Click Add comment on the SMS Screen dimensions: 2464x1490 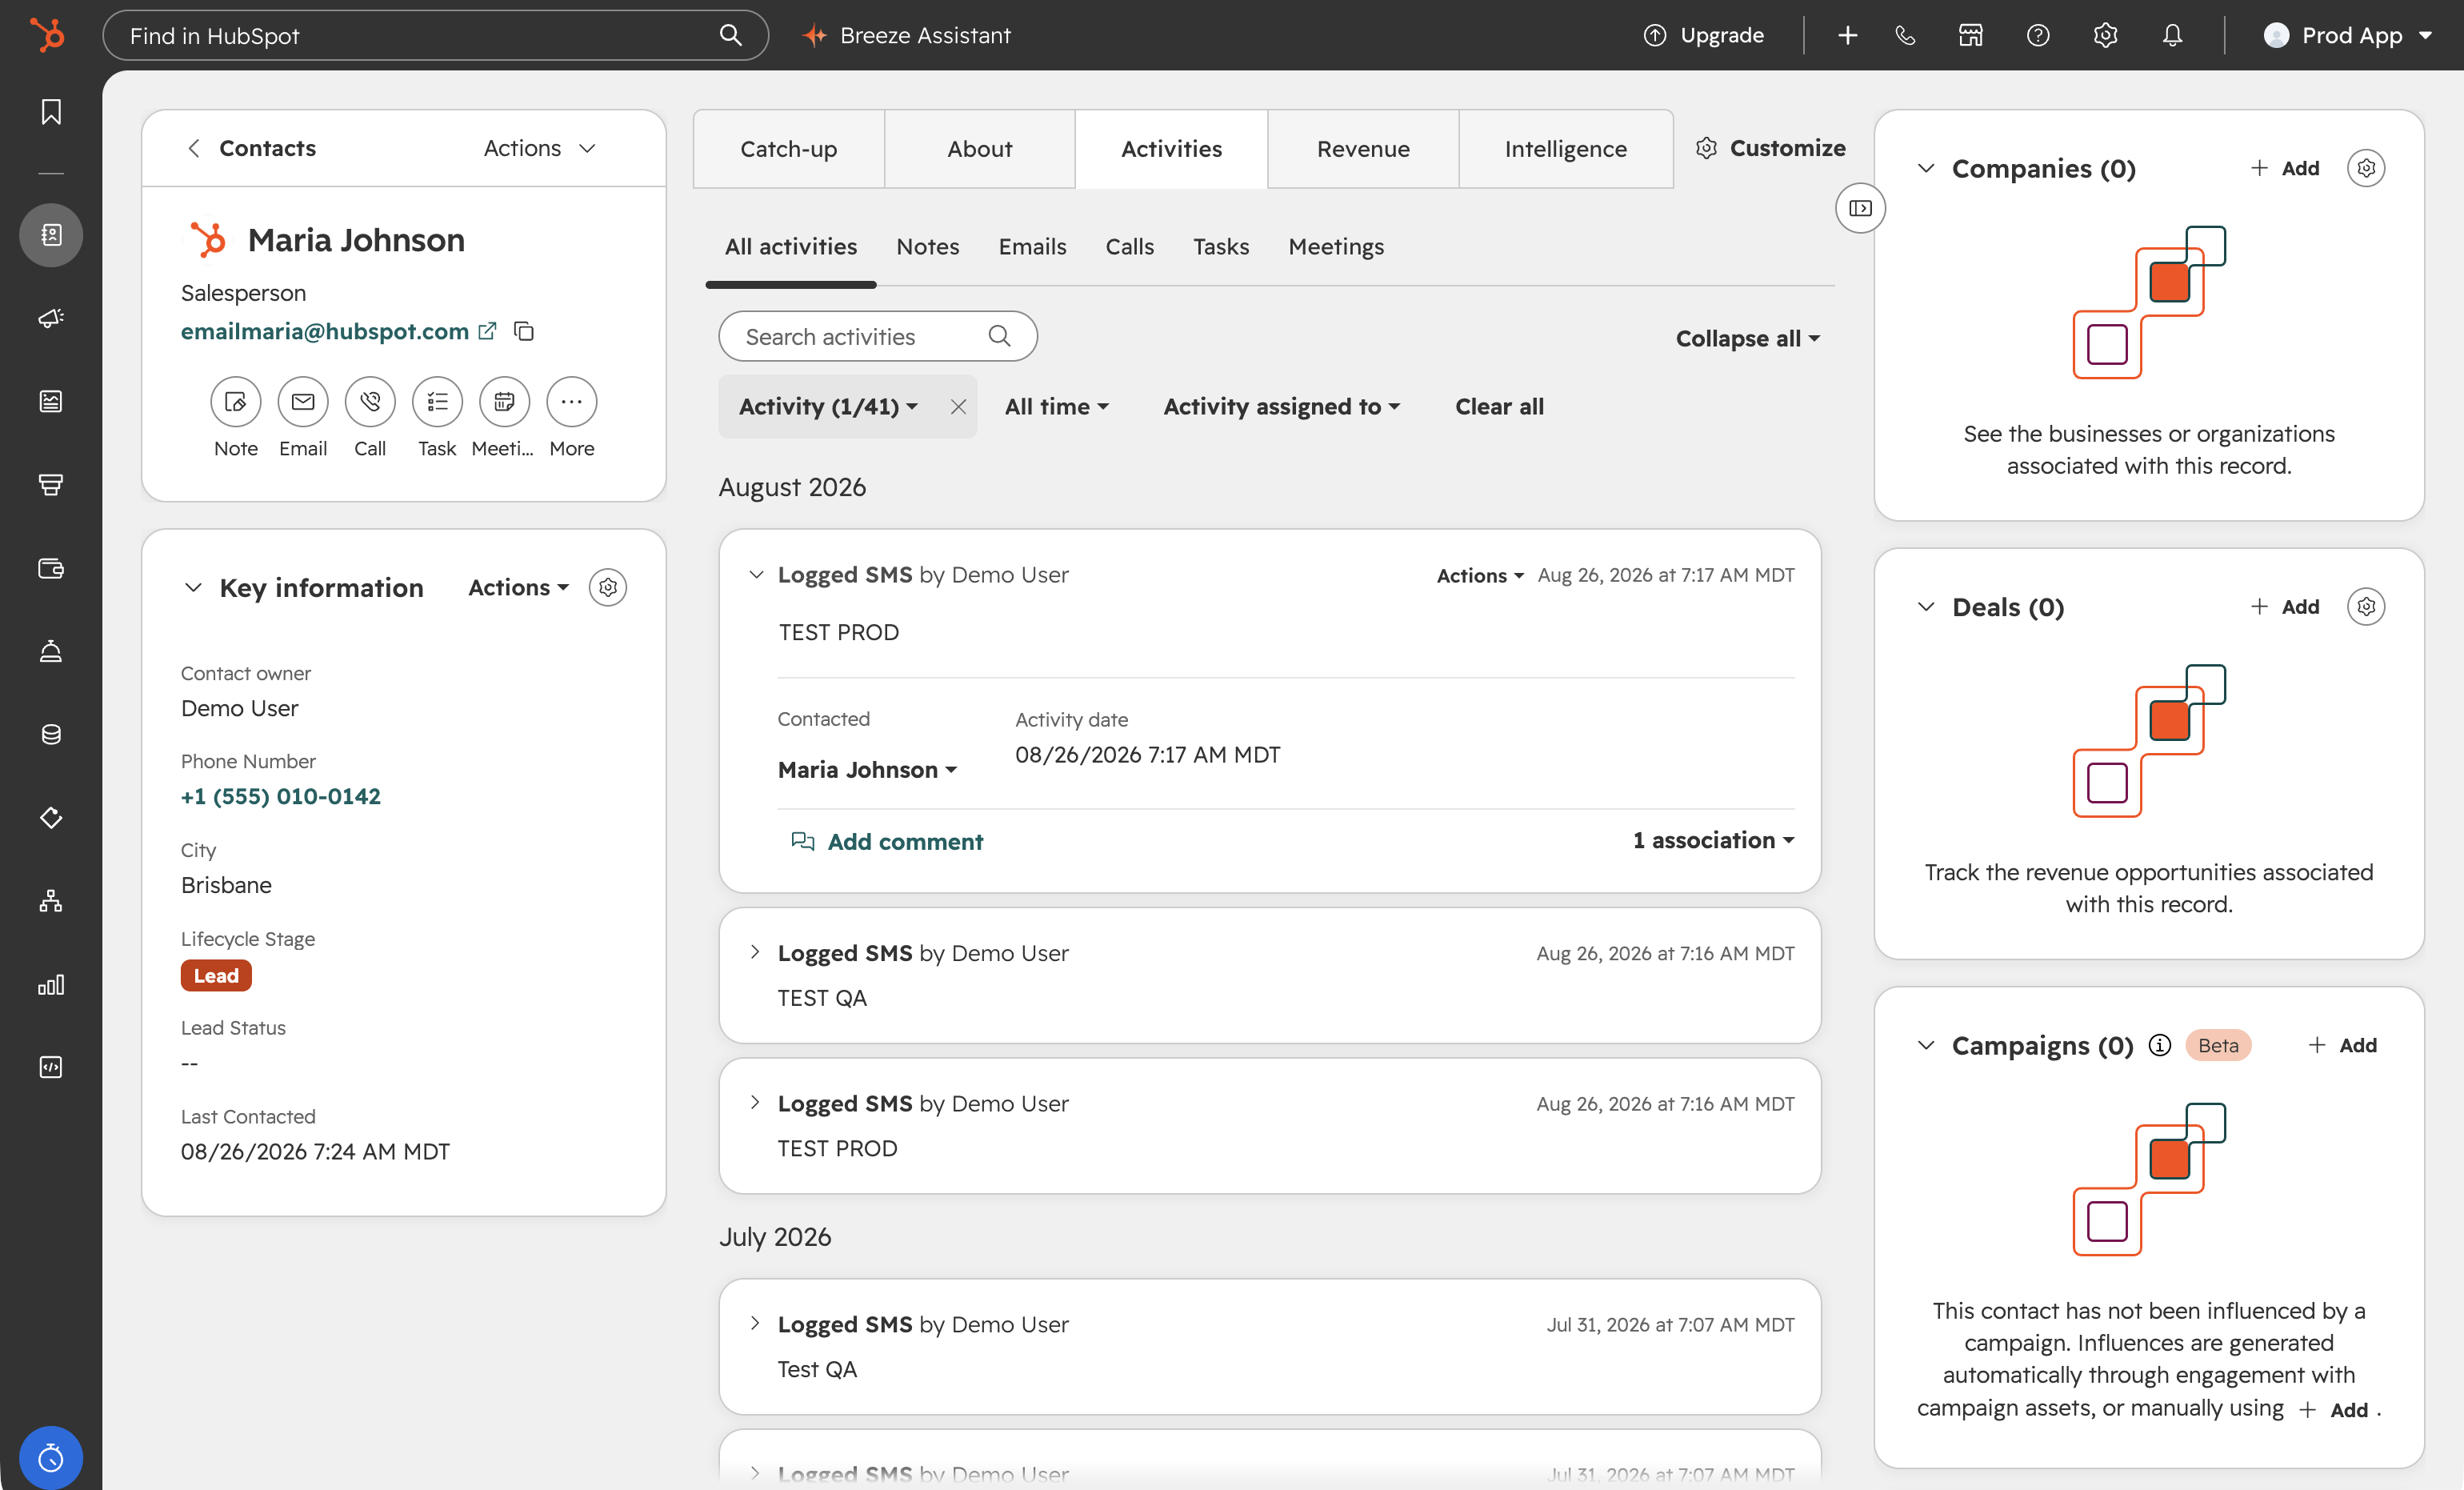coord(887,842)
